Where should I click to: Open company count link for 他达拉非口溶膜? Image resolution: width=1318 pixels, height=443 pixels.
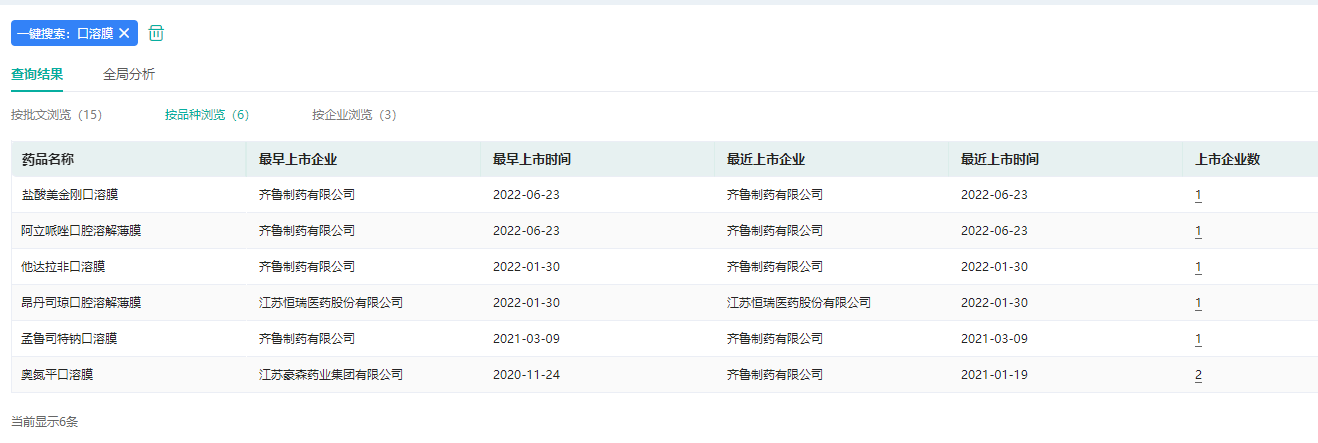(x=1198, y=267)
